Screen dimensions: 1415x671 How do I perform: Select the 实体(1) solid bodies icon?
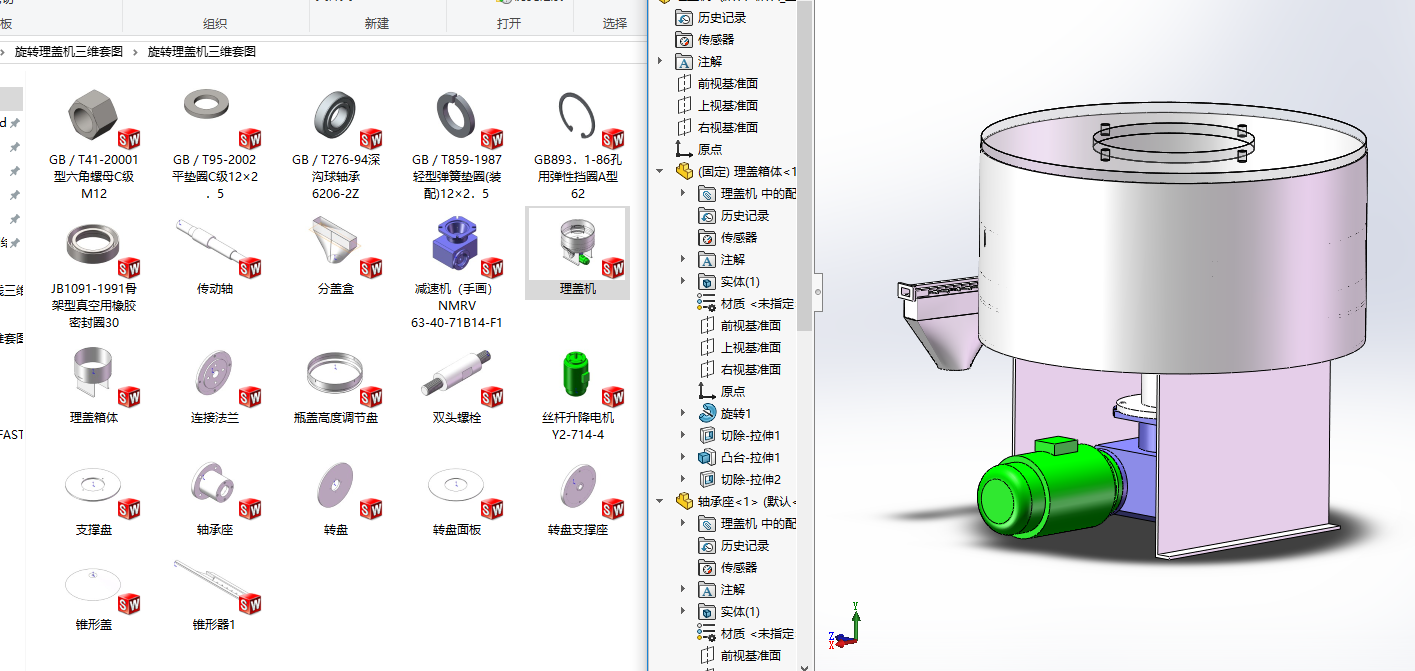(x=708, y=281)
